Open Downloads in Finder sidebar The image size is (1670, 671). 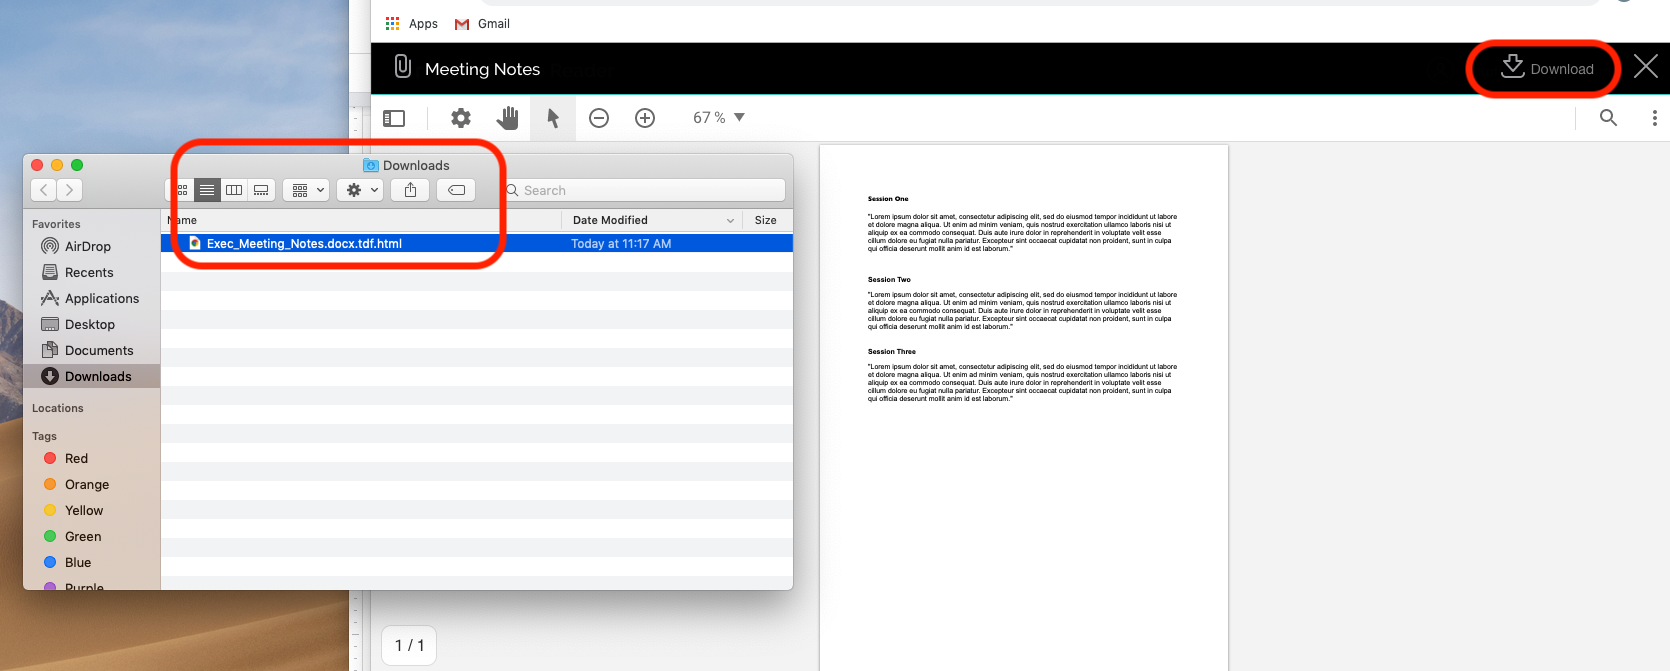click(x=91, y=376)
